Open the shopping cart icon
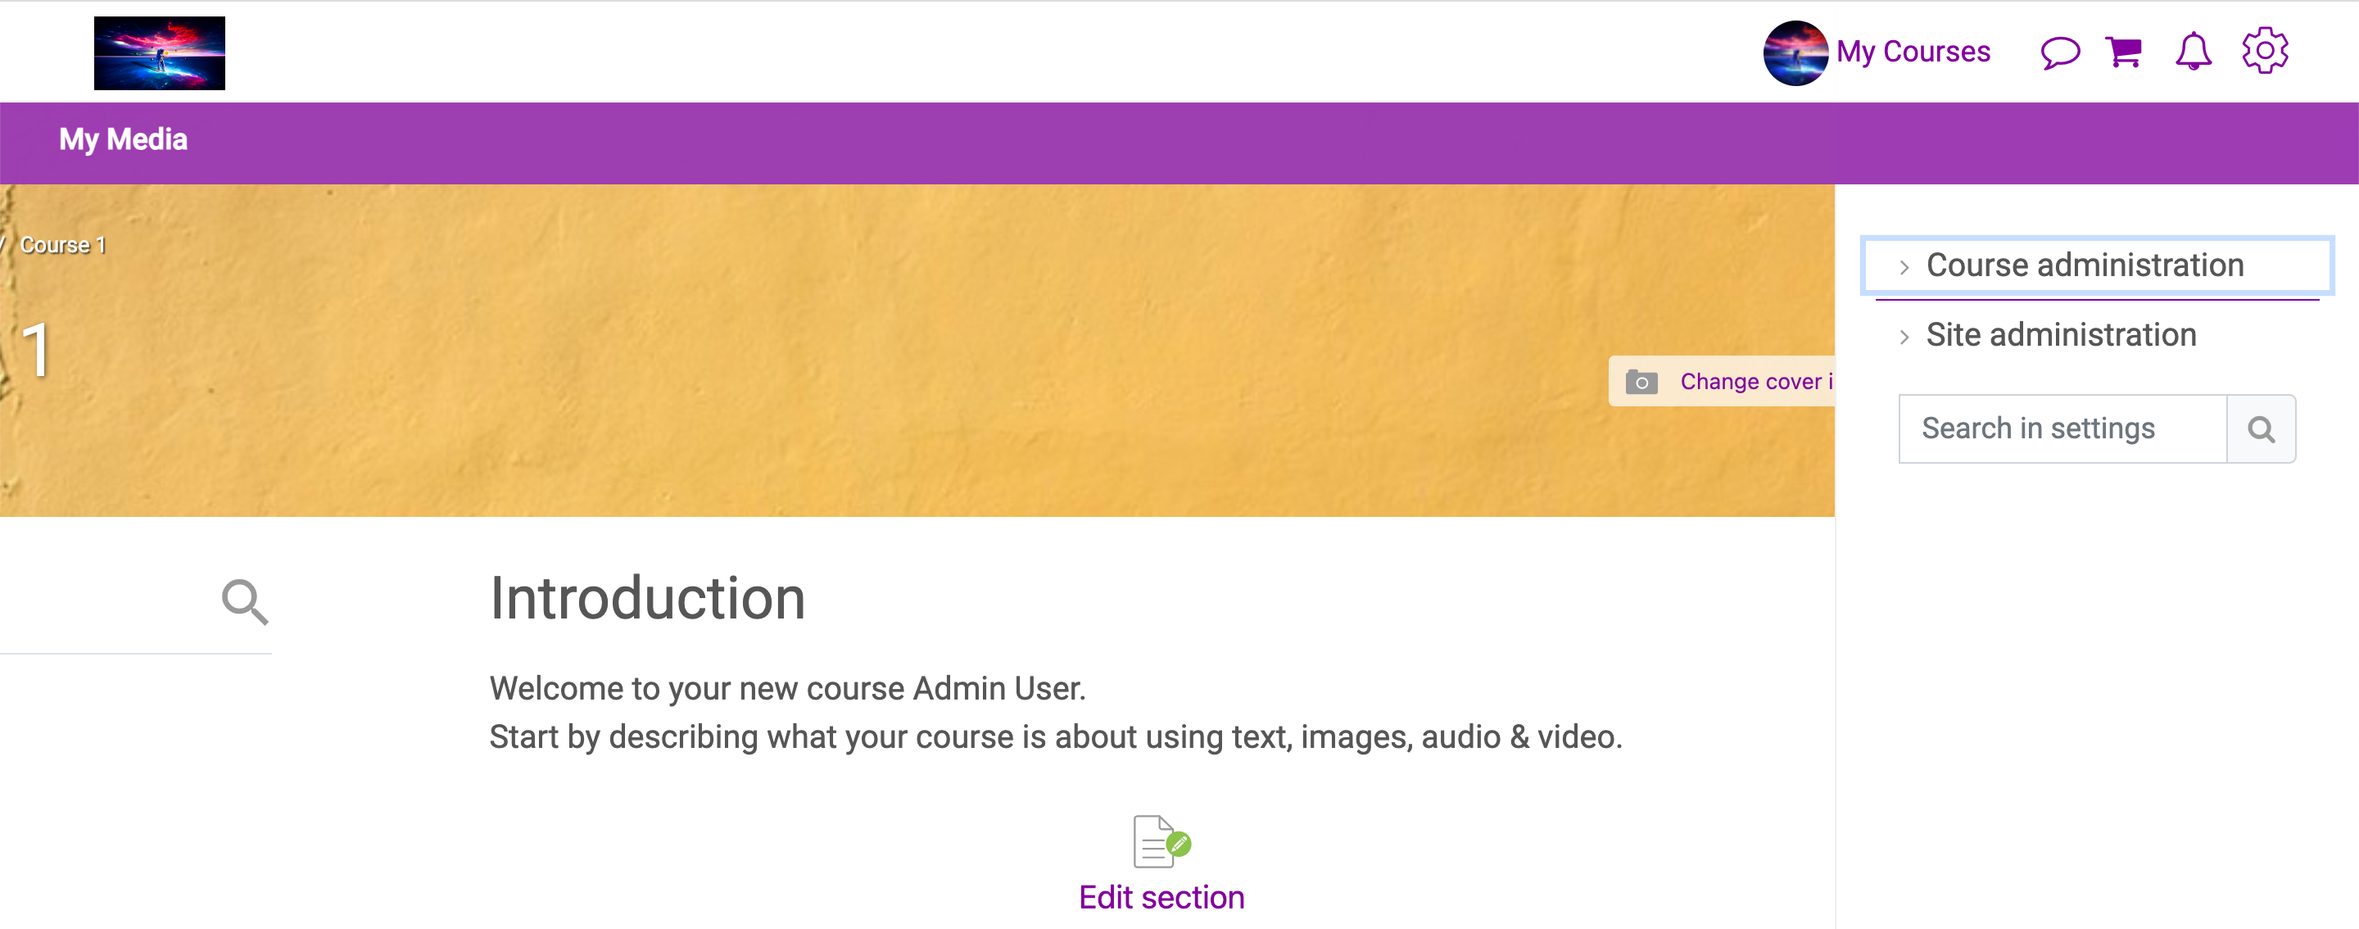 coord(2124,51)
